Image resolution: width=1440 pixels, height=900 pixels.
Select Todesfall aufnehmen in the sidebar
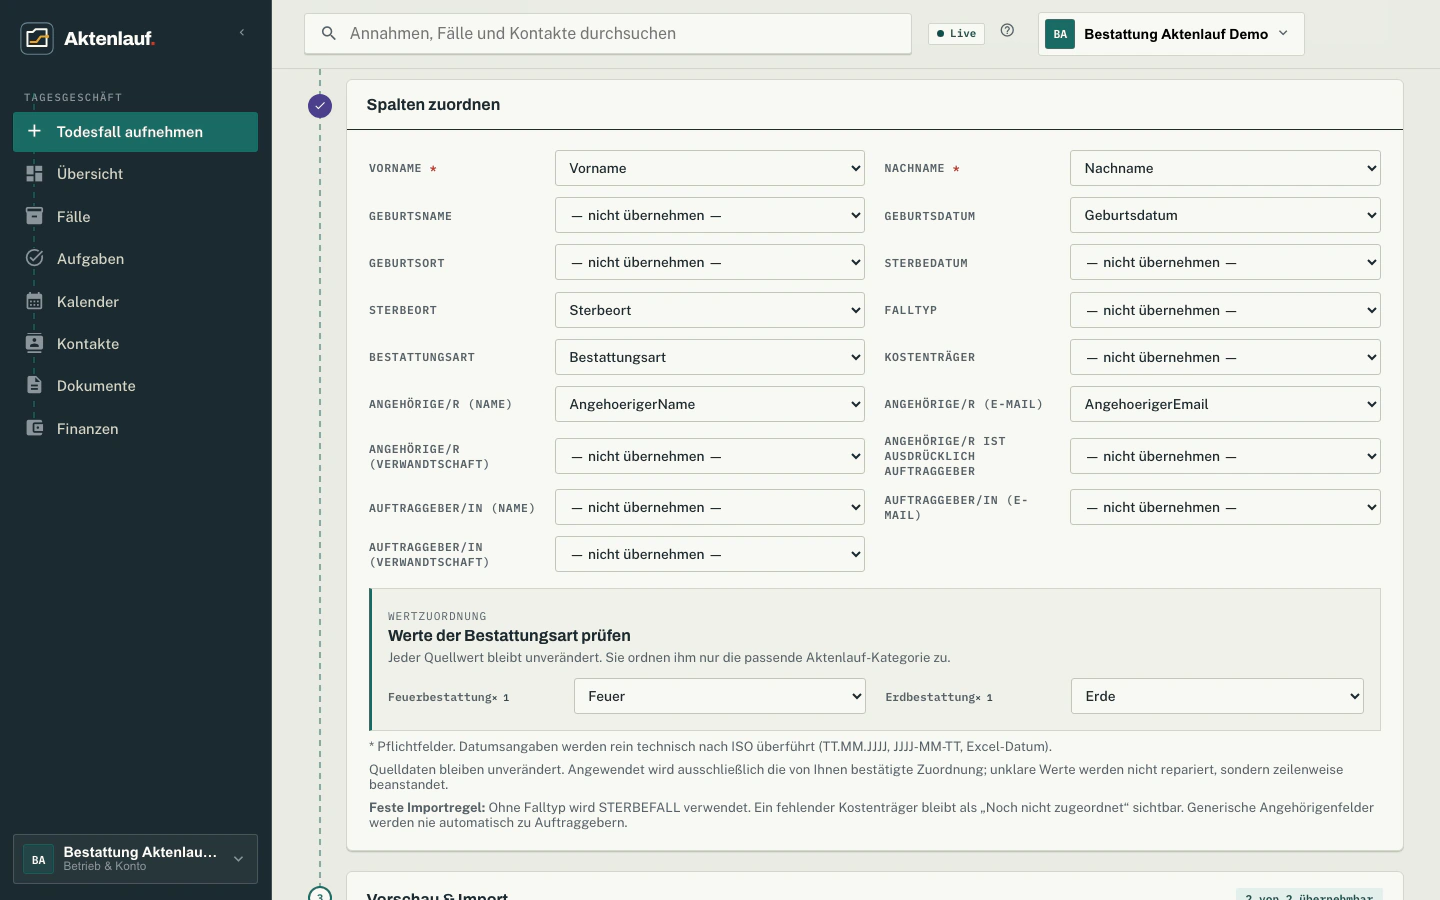coord(135,132)
